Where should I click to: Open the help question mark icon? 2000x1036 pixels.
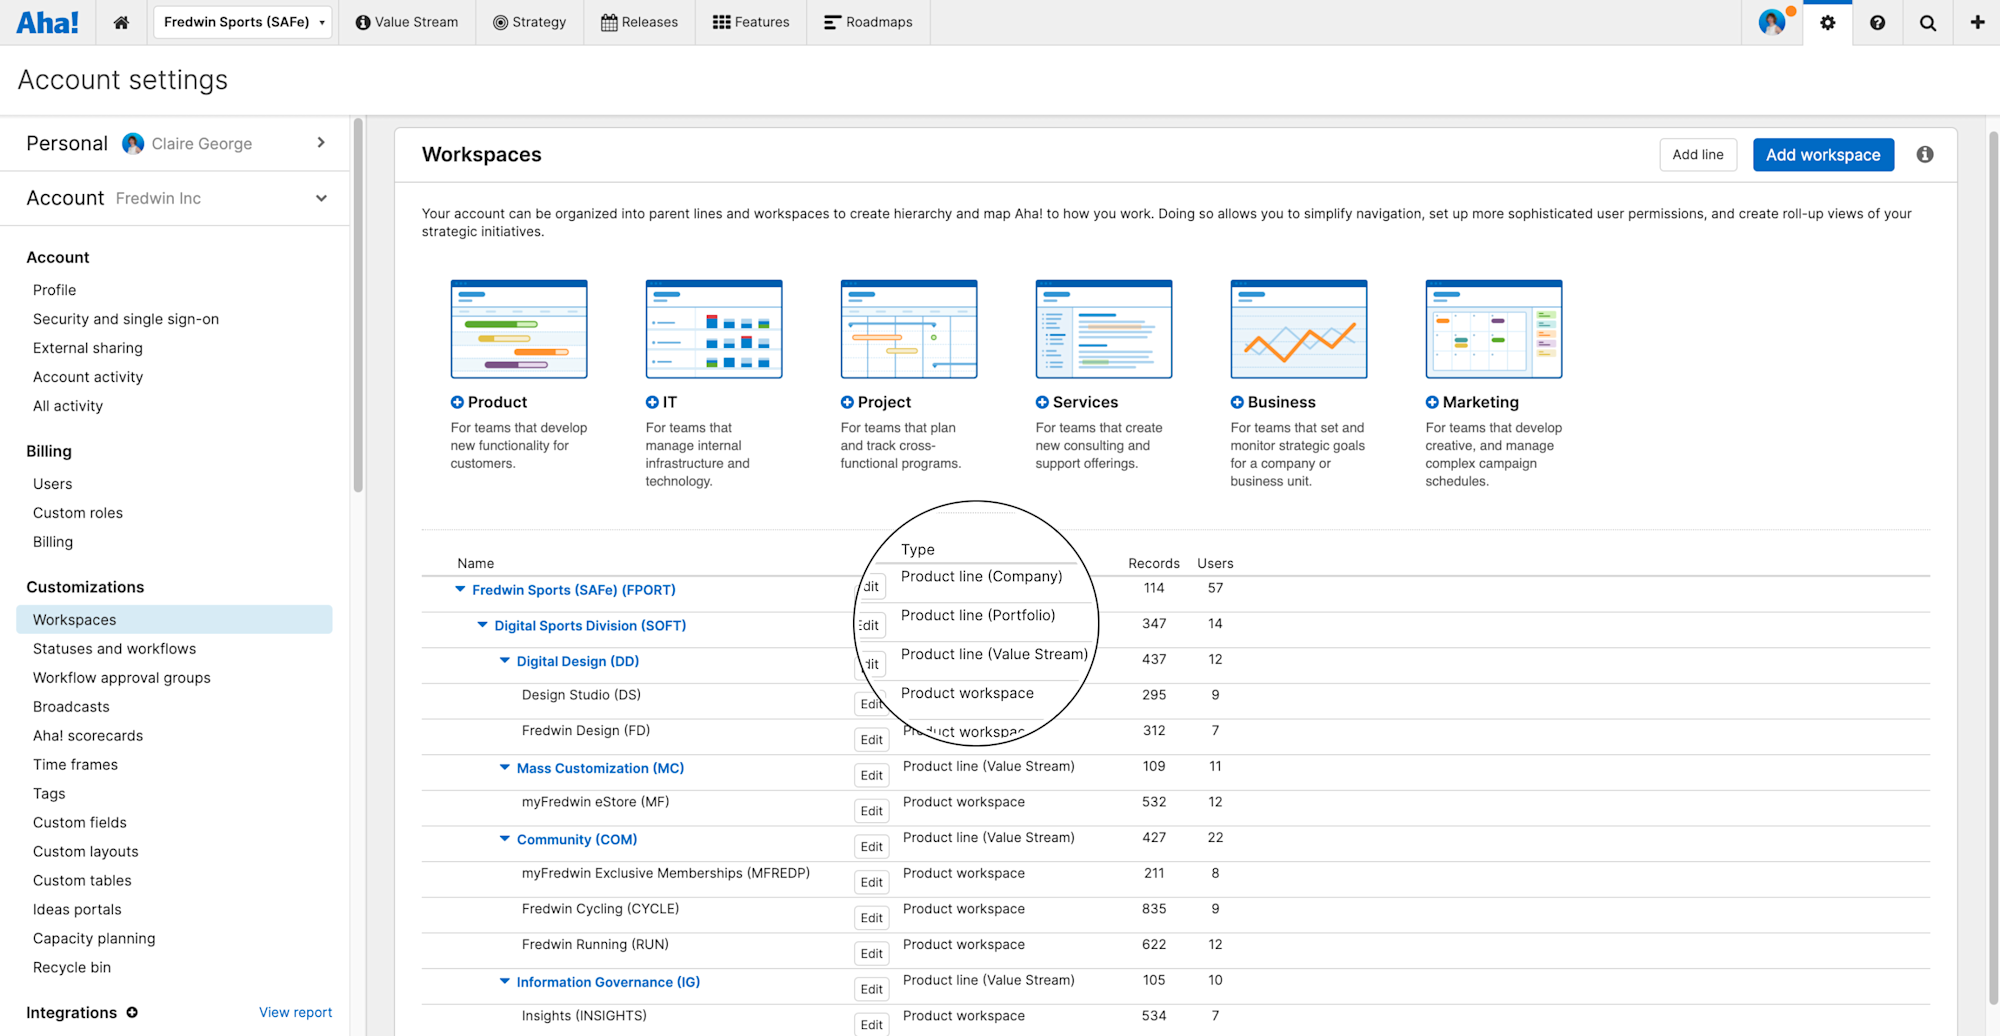1877,22
